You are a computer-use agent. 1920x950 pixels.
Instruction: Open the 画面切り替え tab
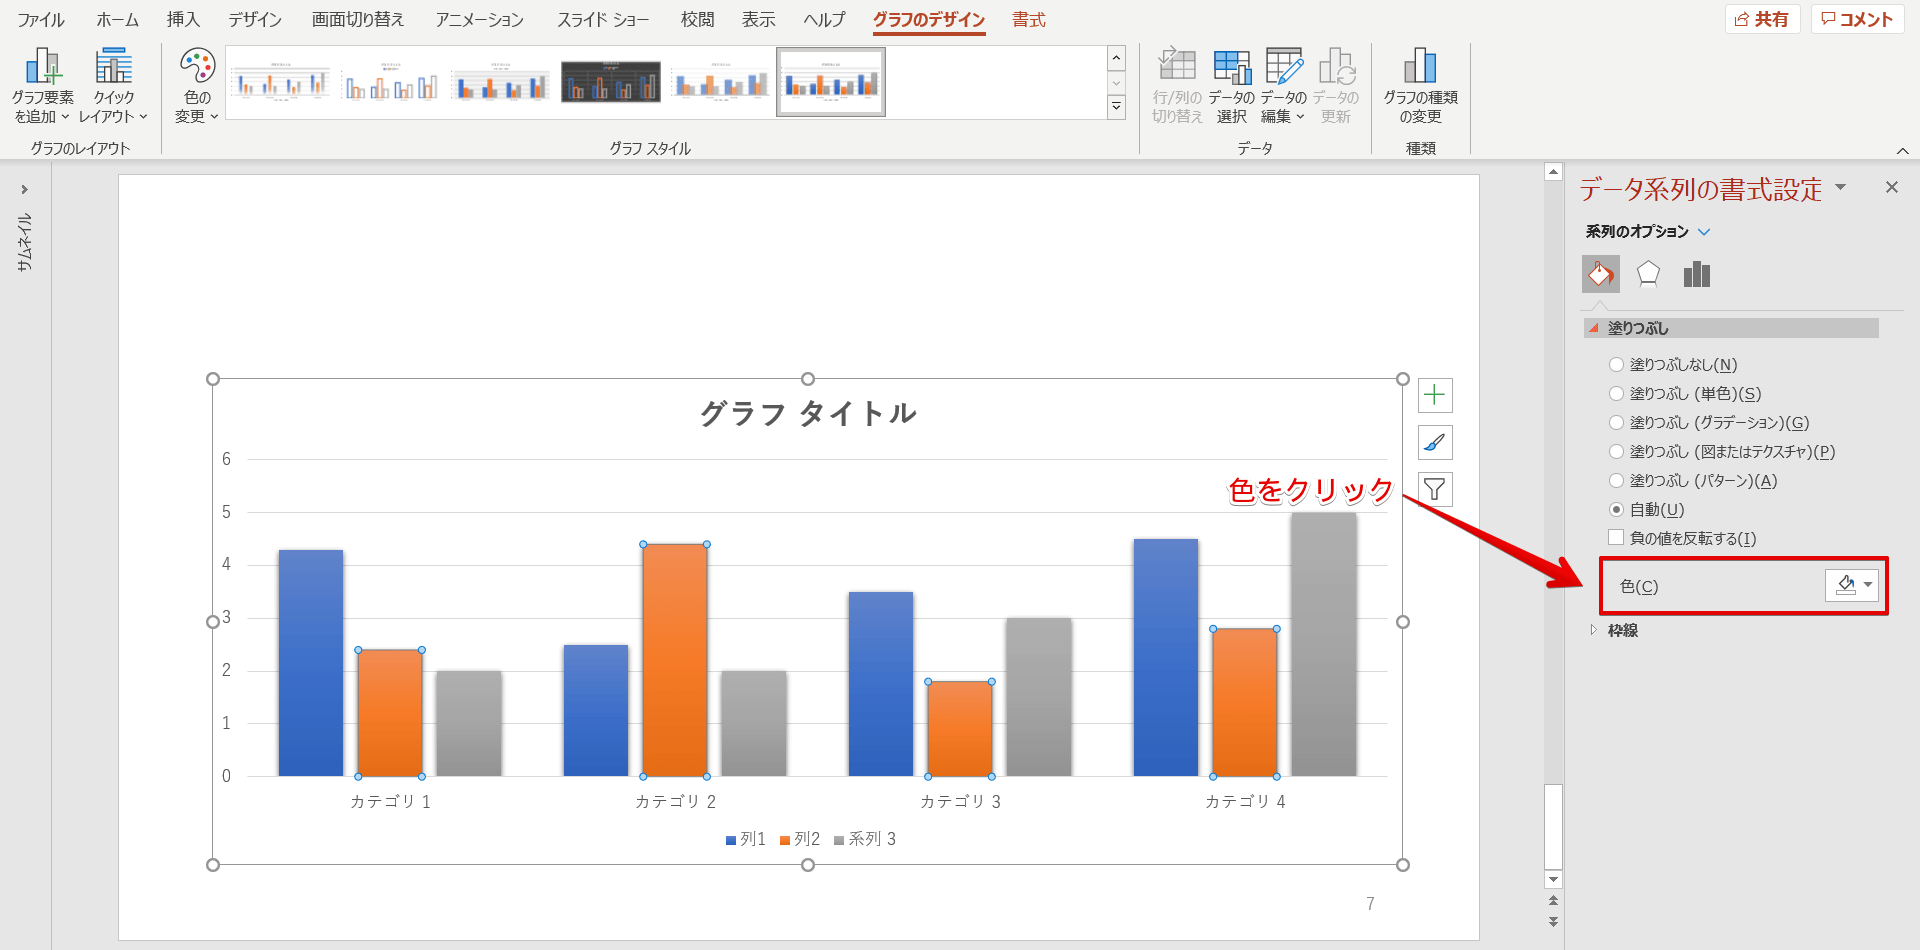[358, 20]
